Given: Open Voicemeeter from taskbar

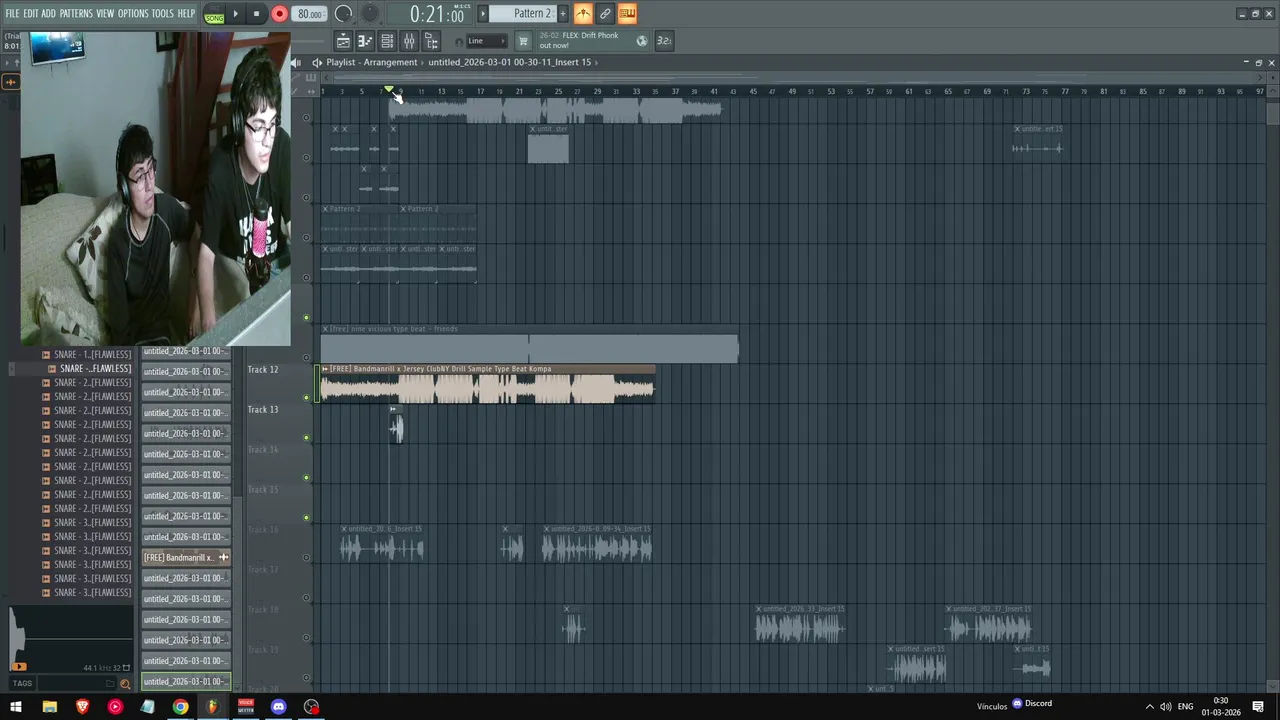Looking at the screenshot, I should click(x=245, y=707).
